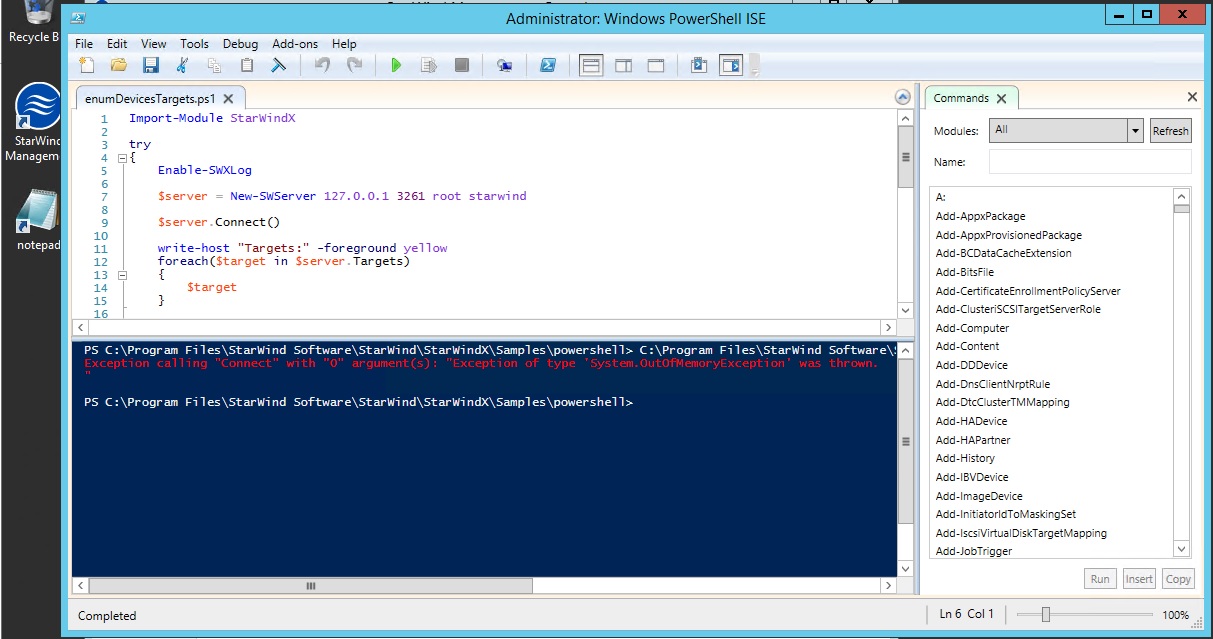Select Add-HADevice in the command list

tap(971, 421)
